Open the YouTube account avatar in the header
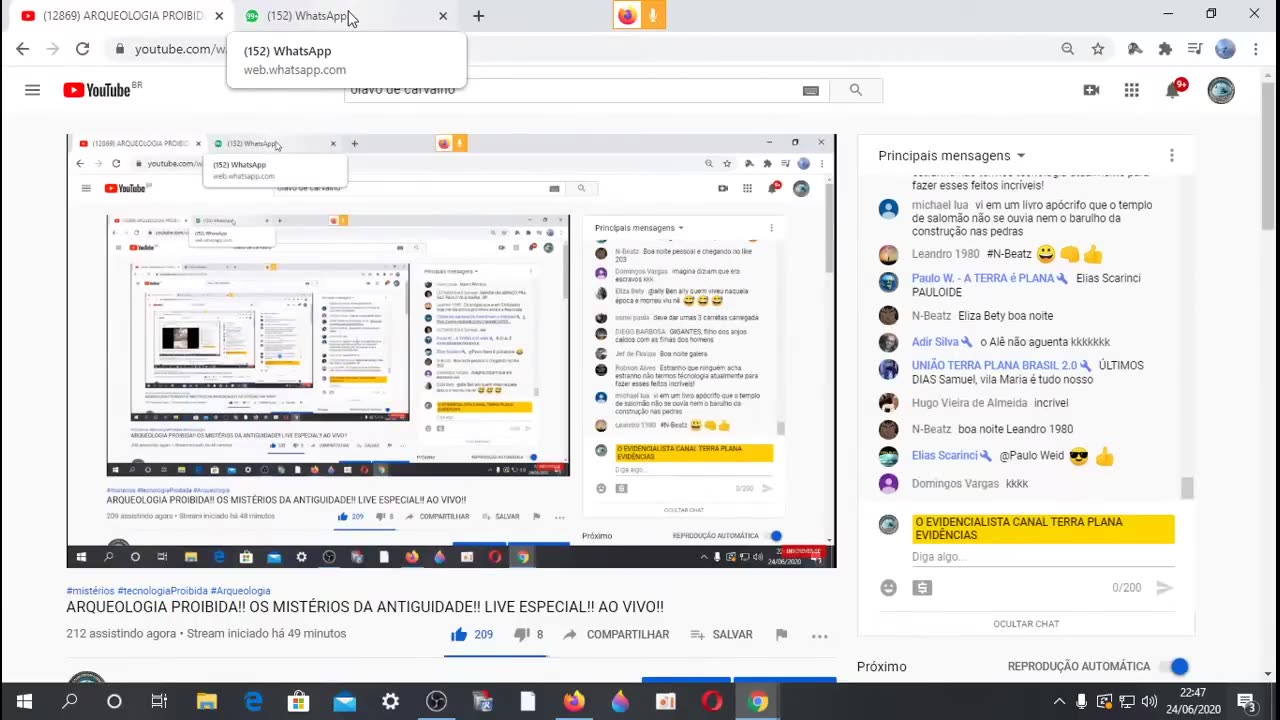 pyautogui.click(x=1221, y=90)
